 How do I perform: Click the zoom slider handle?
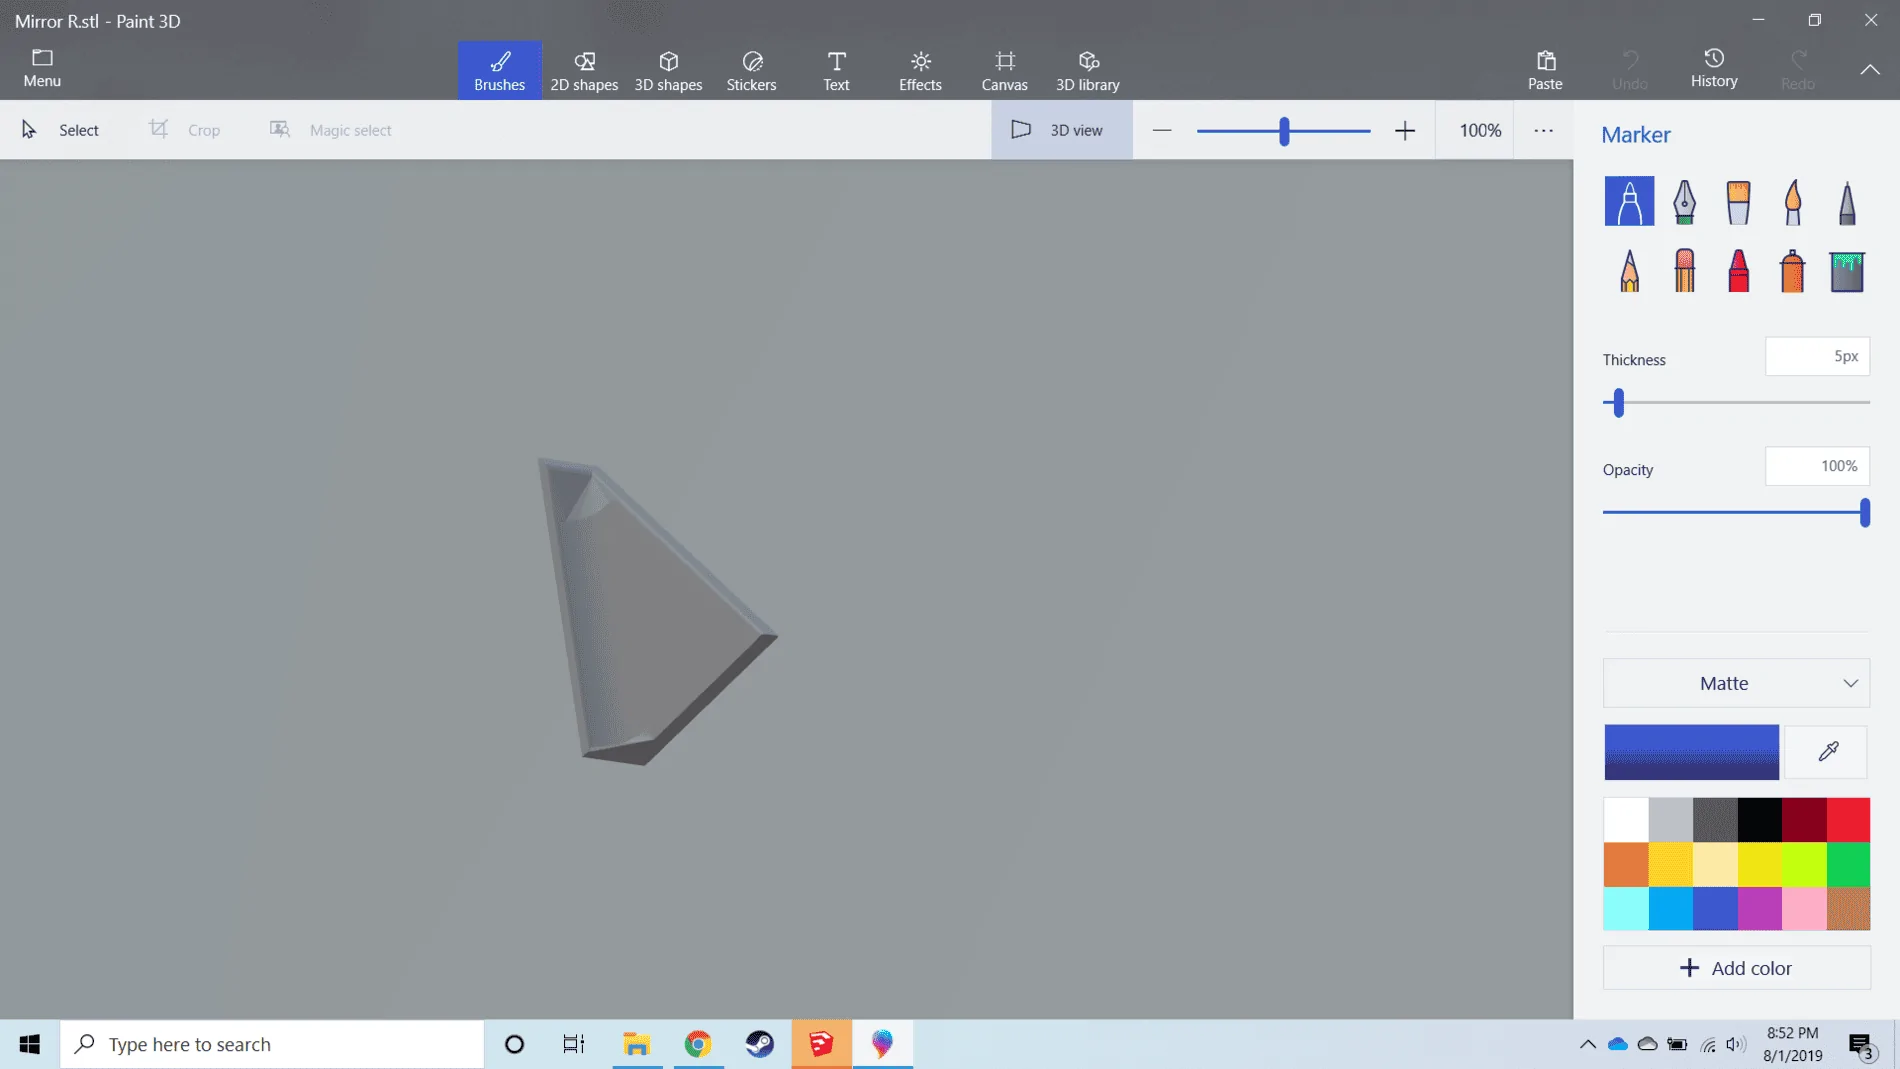pyautogui.click(x=1284, y=131)
